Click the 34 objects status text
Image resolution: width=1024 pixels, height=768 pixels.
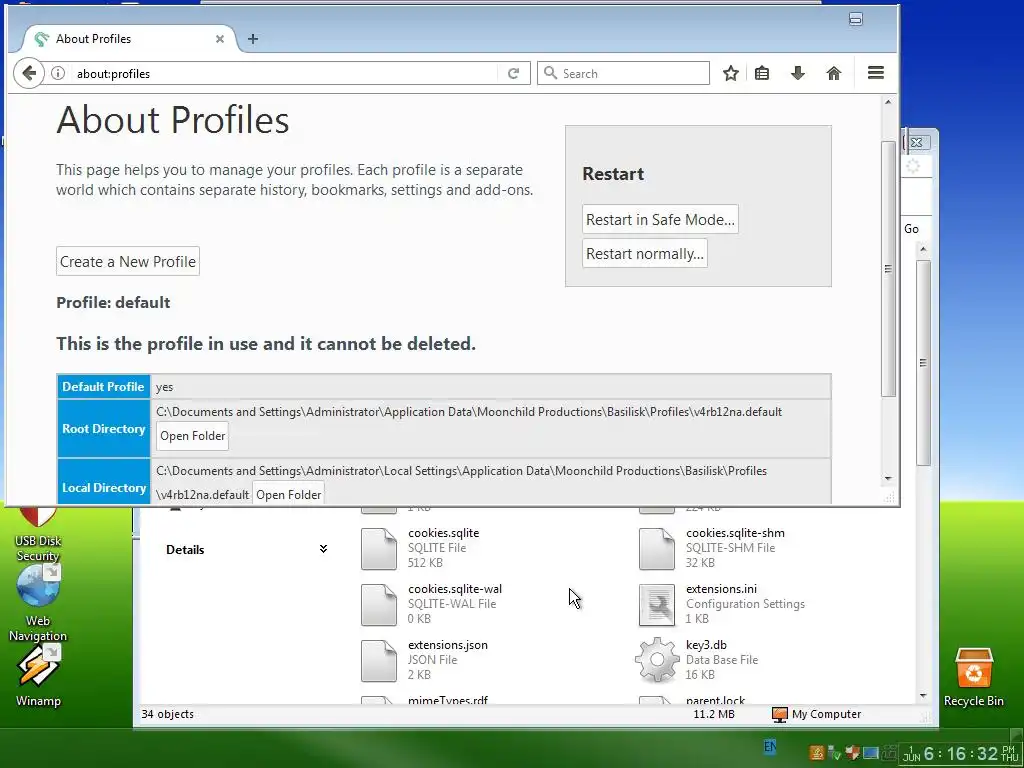click(168, 714)
